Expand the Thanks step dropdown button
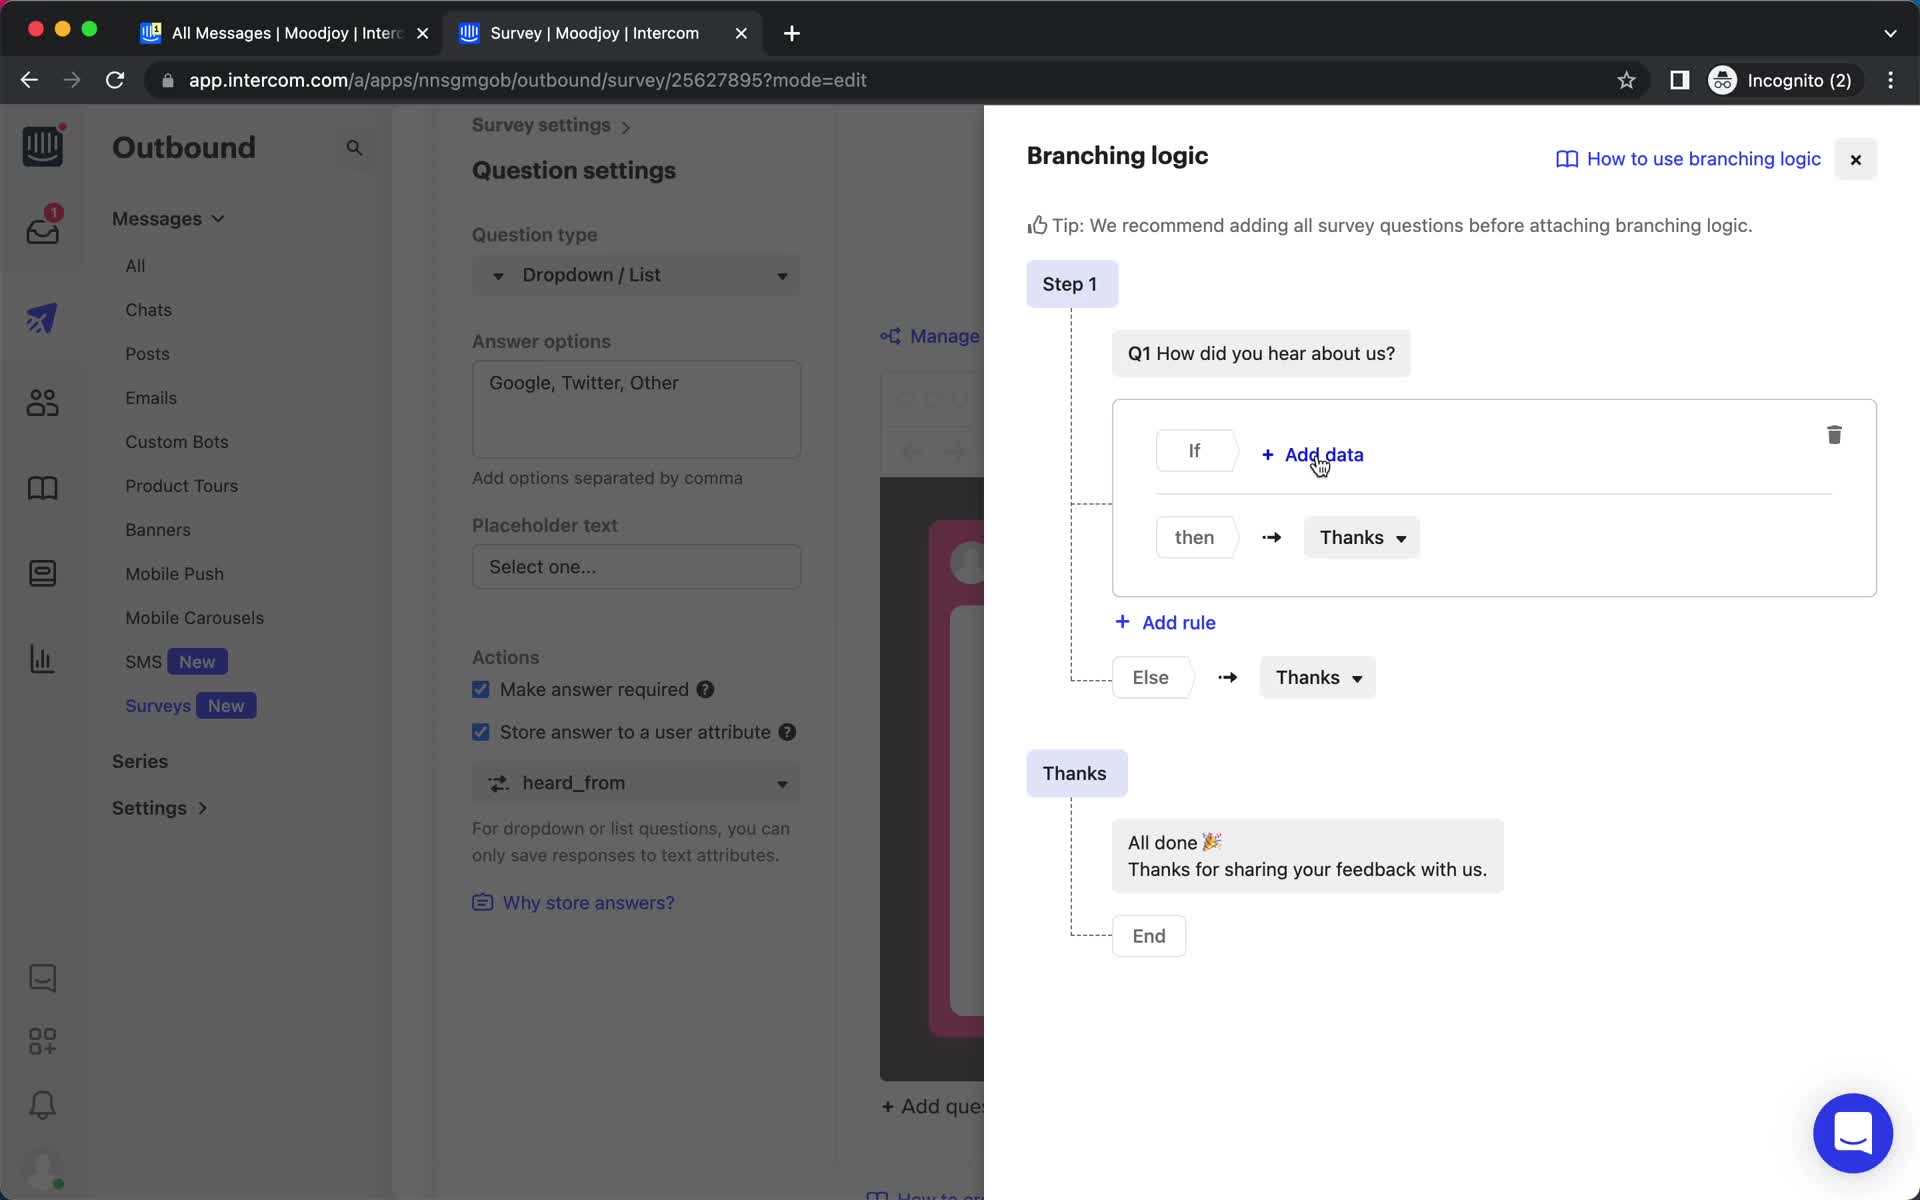 click(1360, 538)
